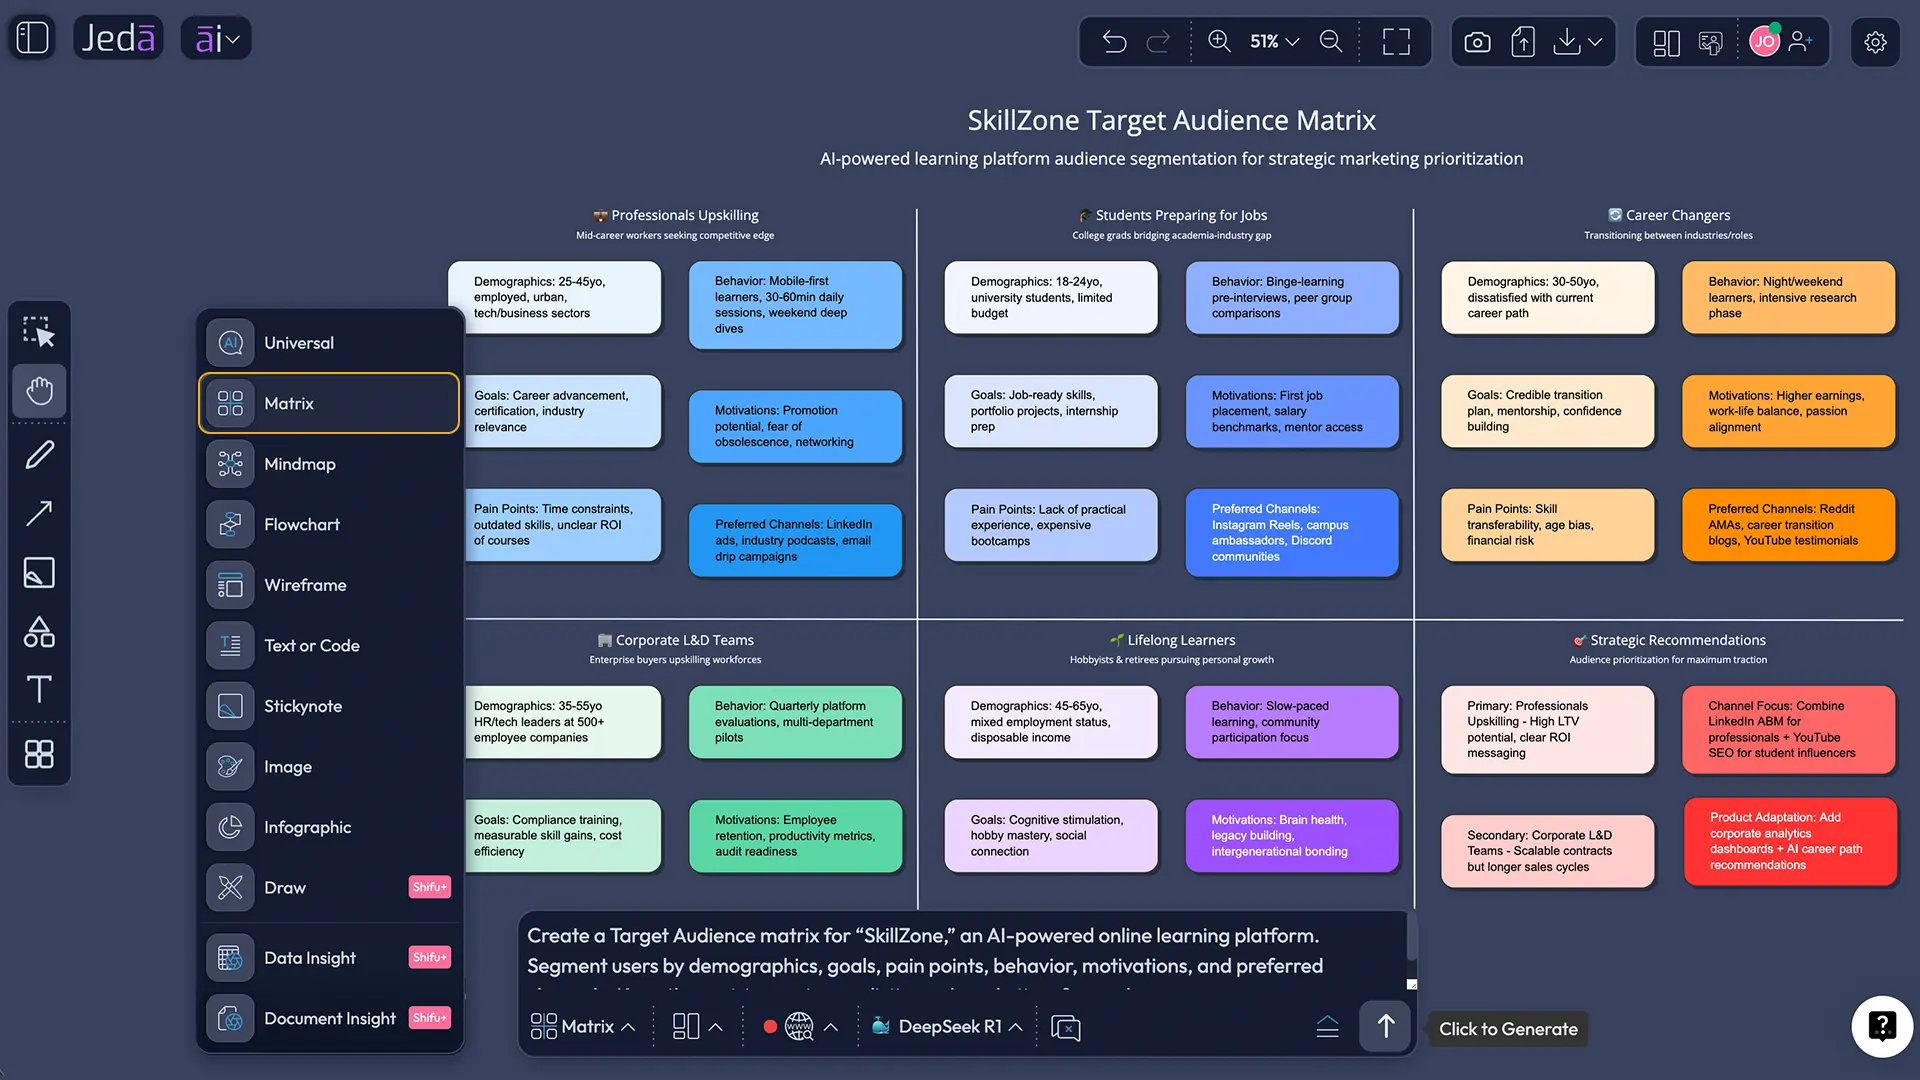Open the split view layout icon
This screenshot has width=1920, height=1080.
pos(1666,42)
